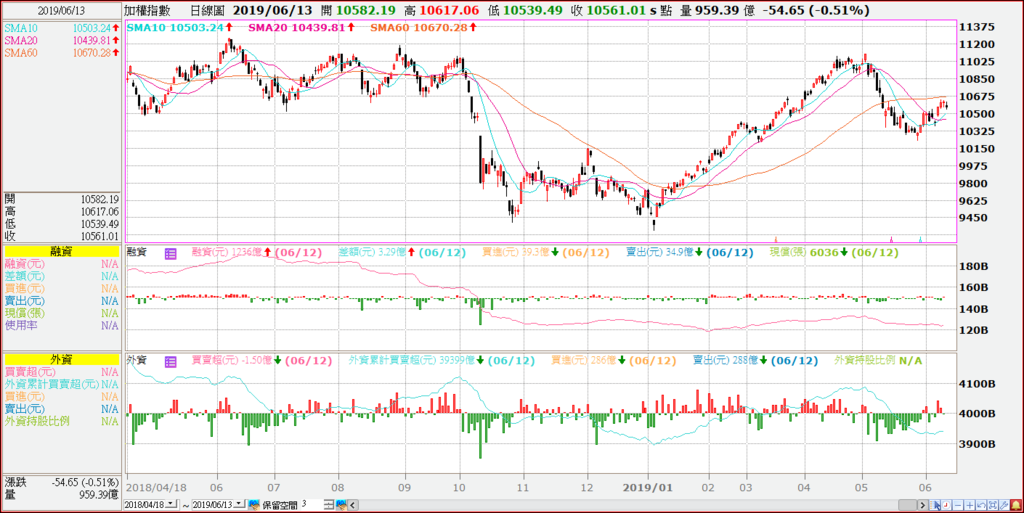The width and height of the screenshot is (1024, 513).
Task: Click SMA60 legend in chart header
Action: (426, 27)
